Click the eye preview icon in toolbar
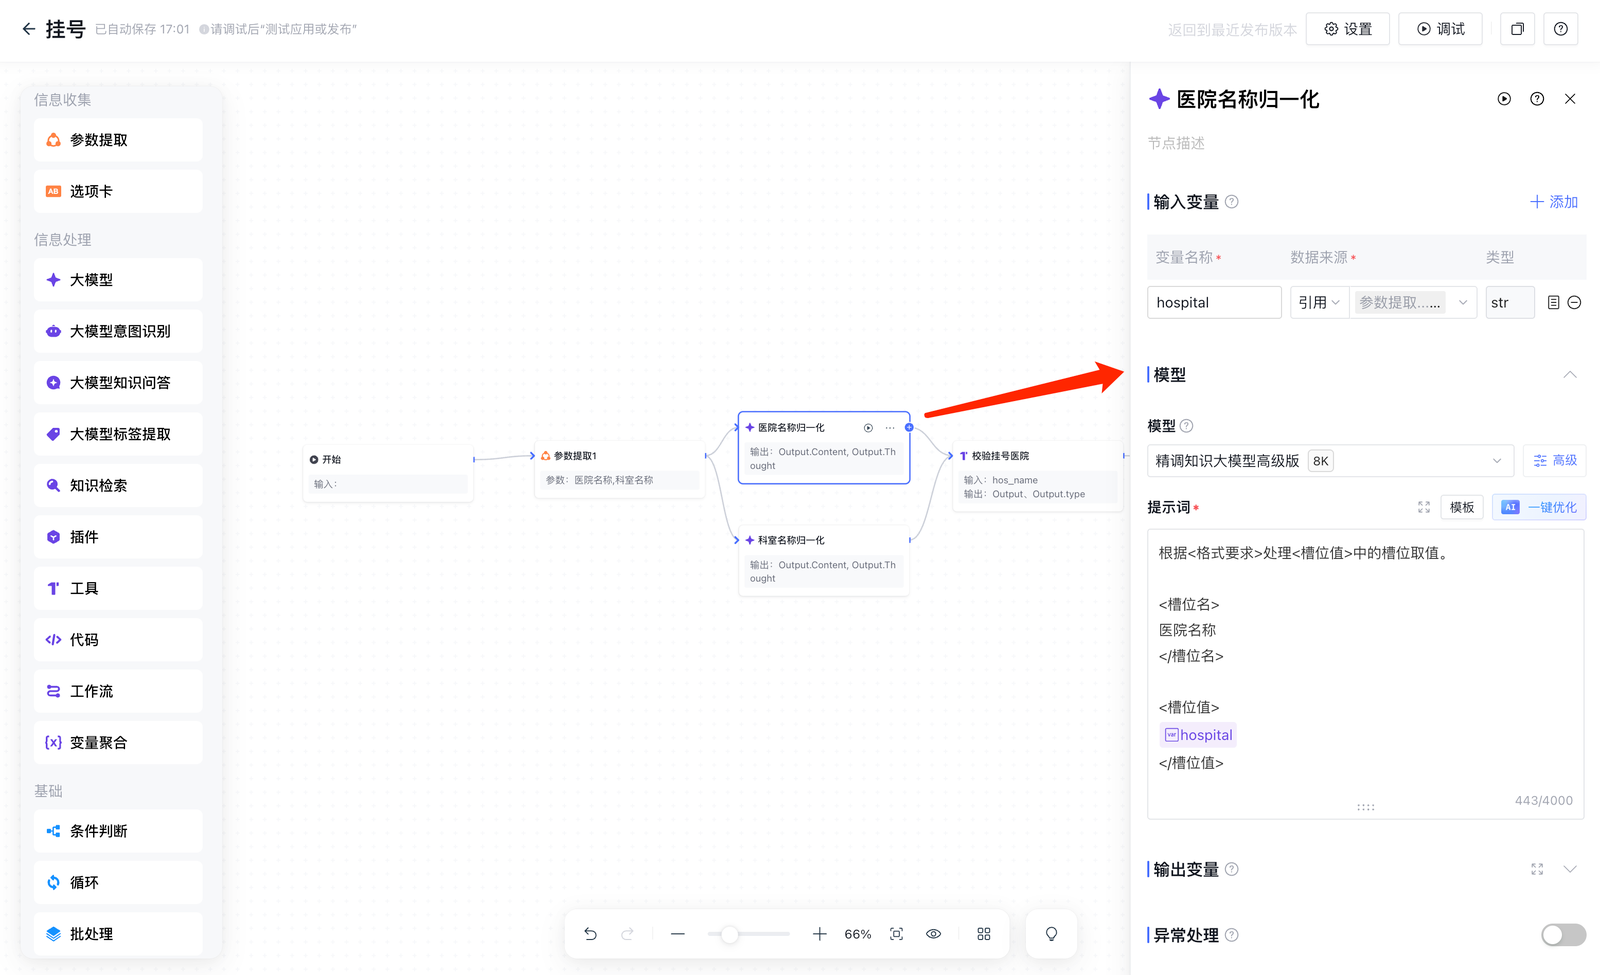Screen dimensions: 1600x975 click(933, 934)
